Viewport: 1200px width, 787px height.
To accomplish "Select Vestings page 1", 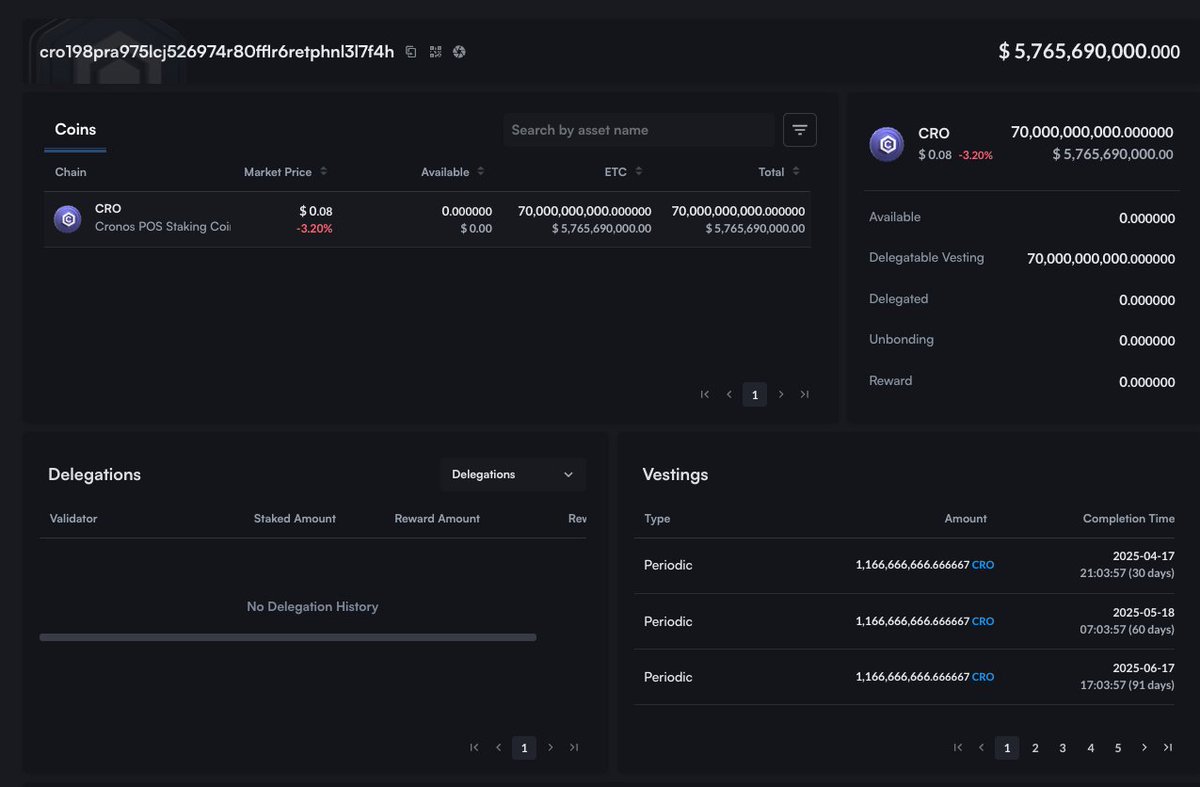I will click(x=1007, y=748).
